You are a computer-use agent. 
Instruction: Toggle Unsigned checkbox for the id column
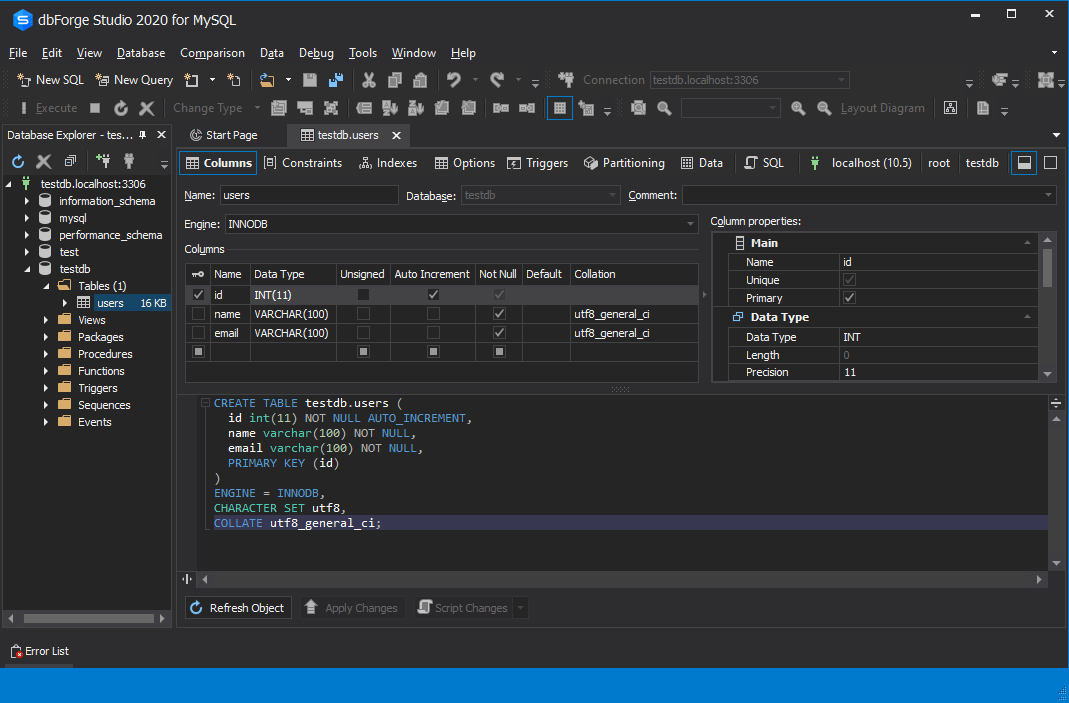[363, 295]
